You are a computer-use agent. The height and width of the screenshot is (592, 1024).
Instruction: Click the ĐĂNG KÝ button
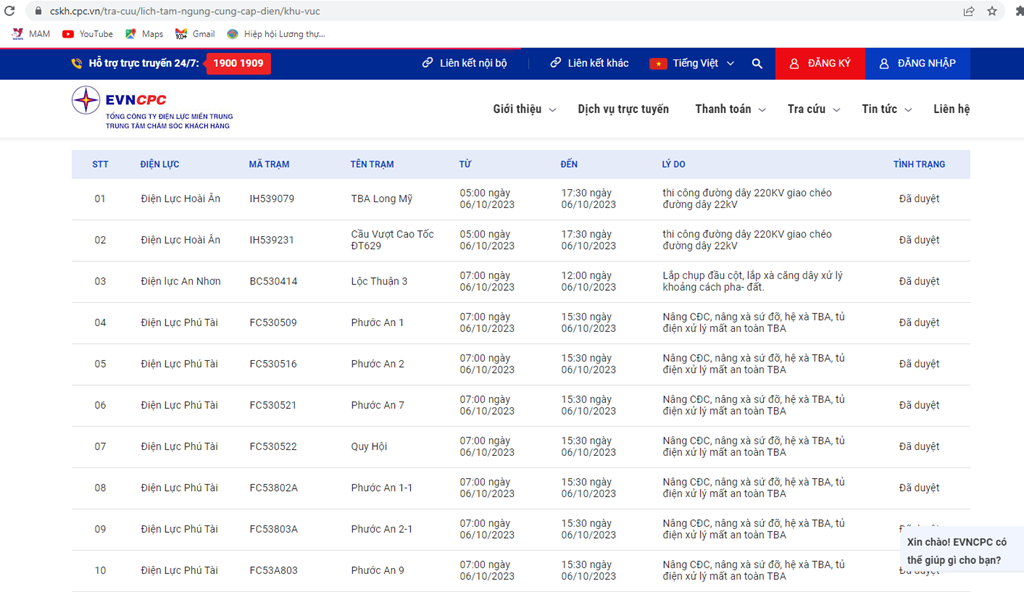820,63
